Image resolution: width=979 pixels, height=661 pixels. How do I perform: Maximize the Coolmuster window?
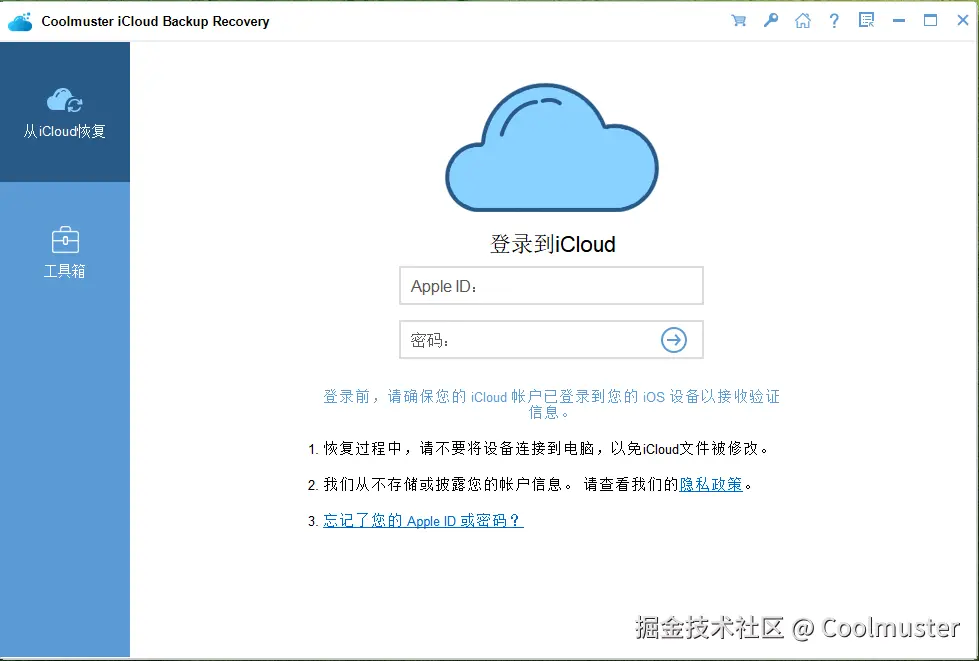pyautogui.click(x=930, y=21)
